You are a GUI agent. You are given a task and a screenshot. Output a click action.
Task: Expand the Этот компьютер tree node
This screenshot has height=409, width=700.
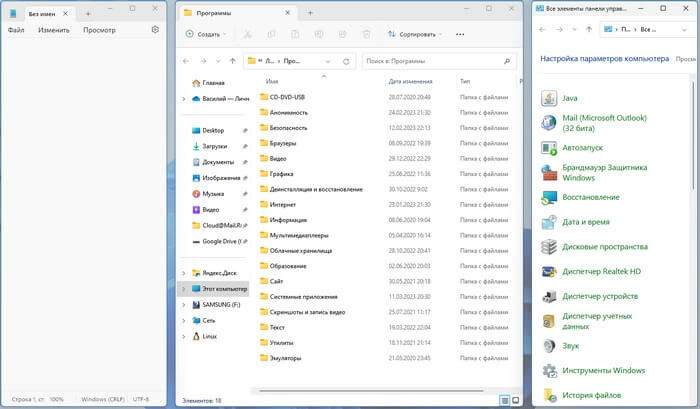pos(183,289)
